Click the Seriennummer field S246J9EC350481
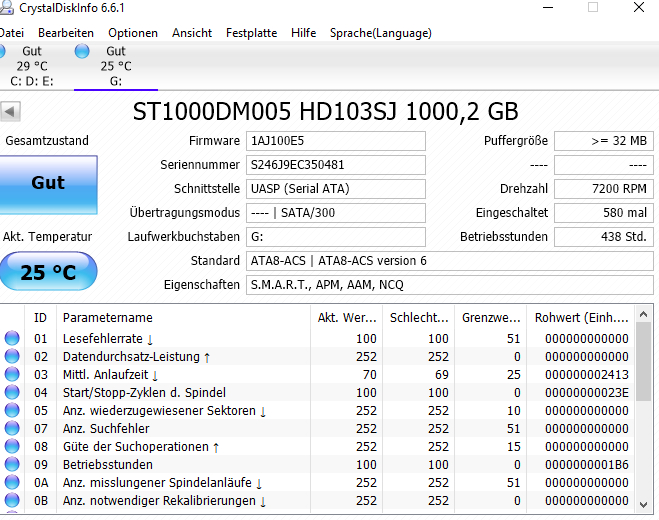This screenshot has height=520, width=659. coord(335,165)
